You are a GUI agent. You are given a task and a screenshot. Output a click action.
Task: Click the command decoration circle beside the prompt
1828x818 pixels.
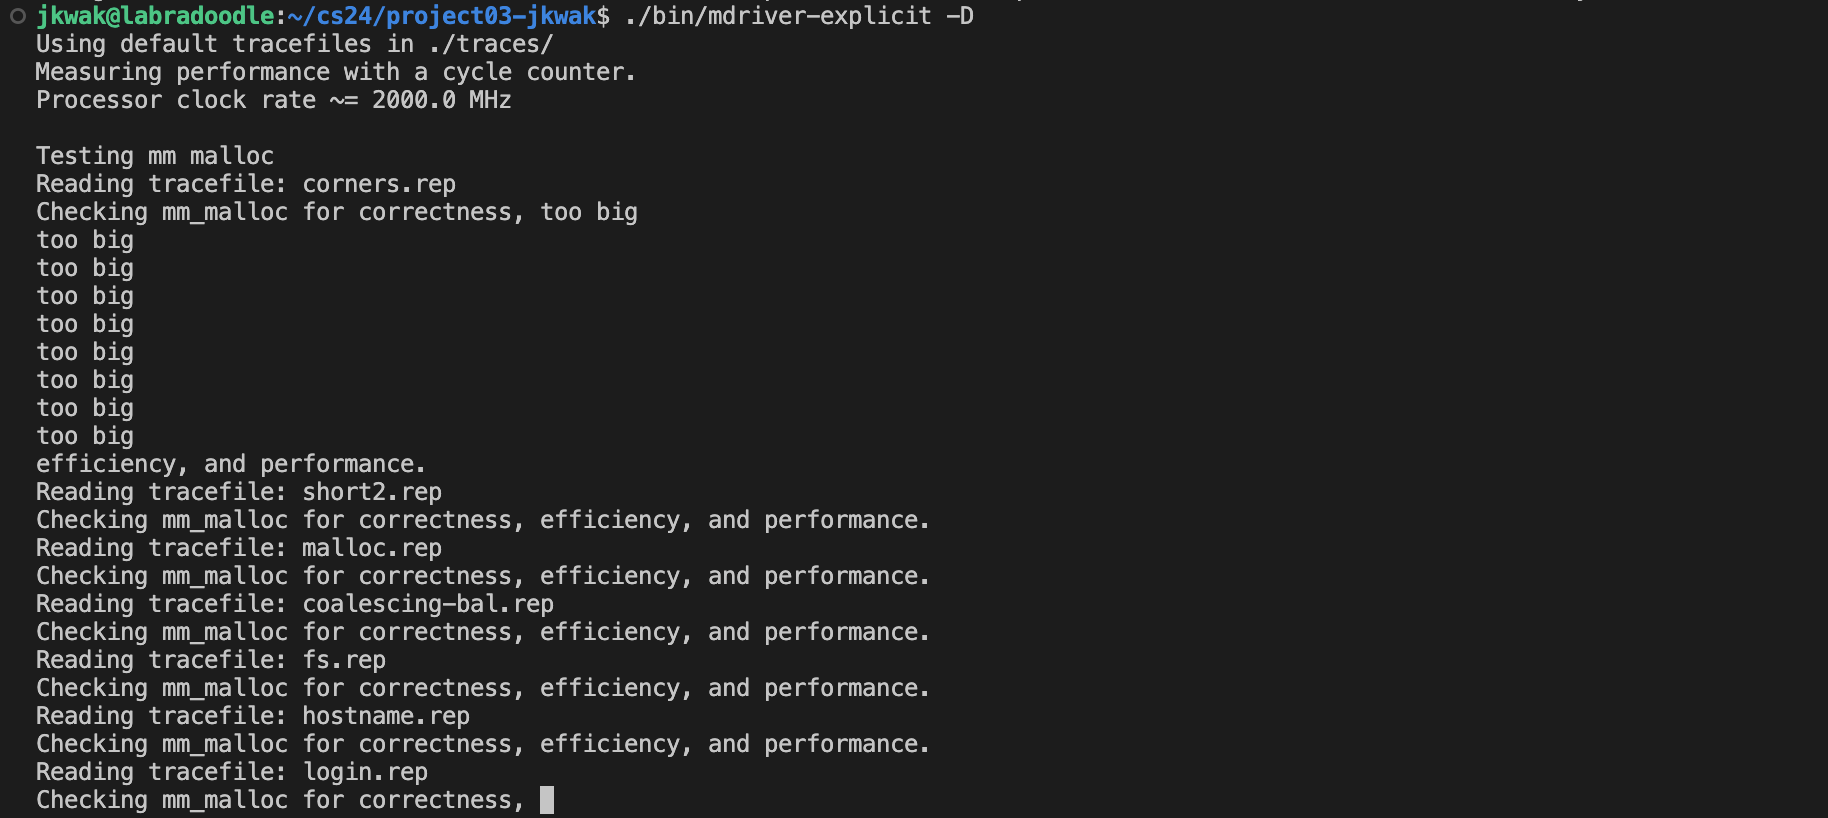18,16
